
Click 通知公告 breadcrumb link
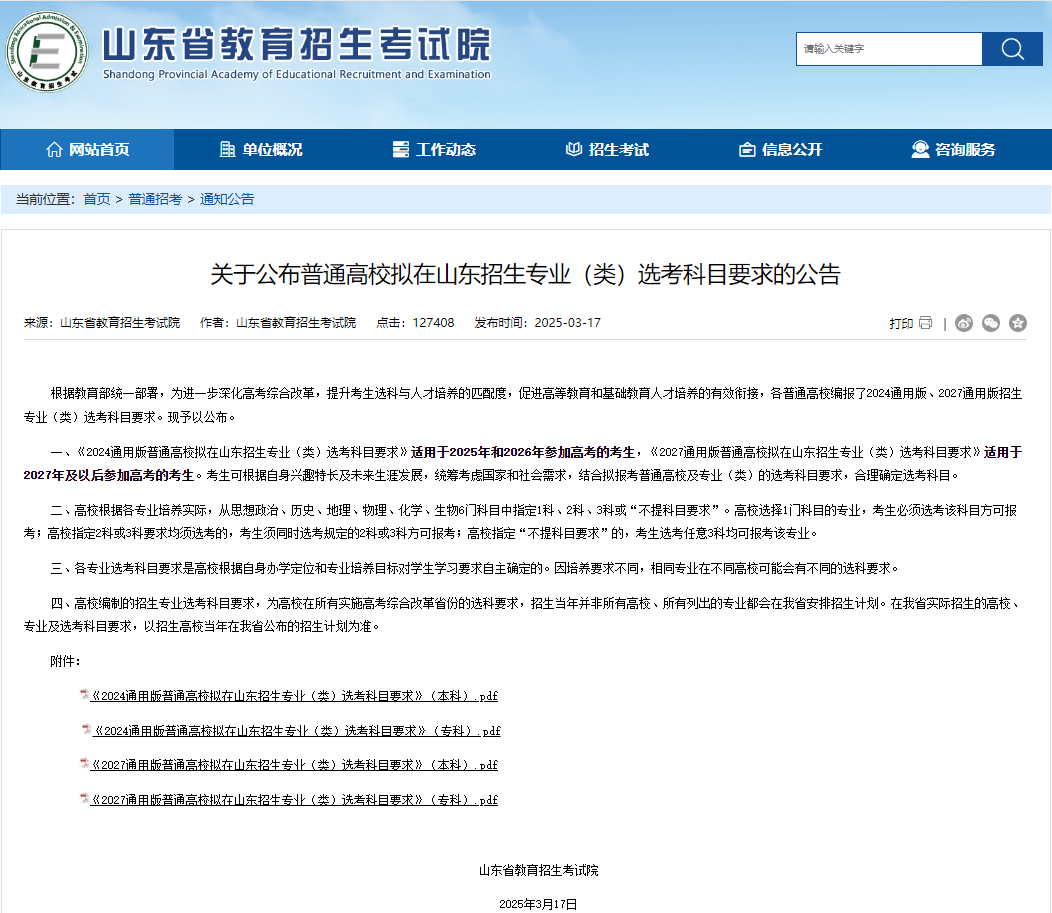pos(227,199)
